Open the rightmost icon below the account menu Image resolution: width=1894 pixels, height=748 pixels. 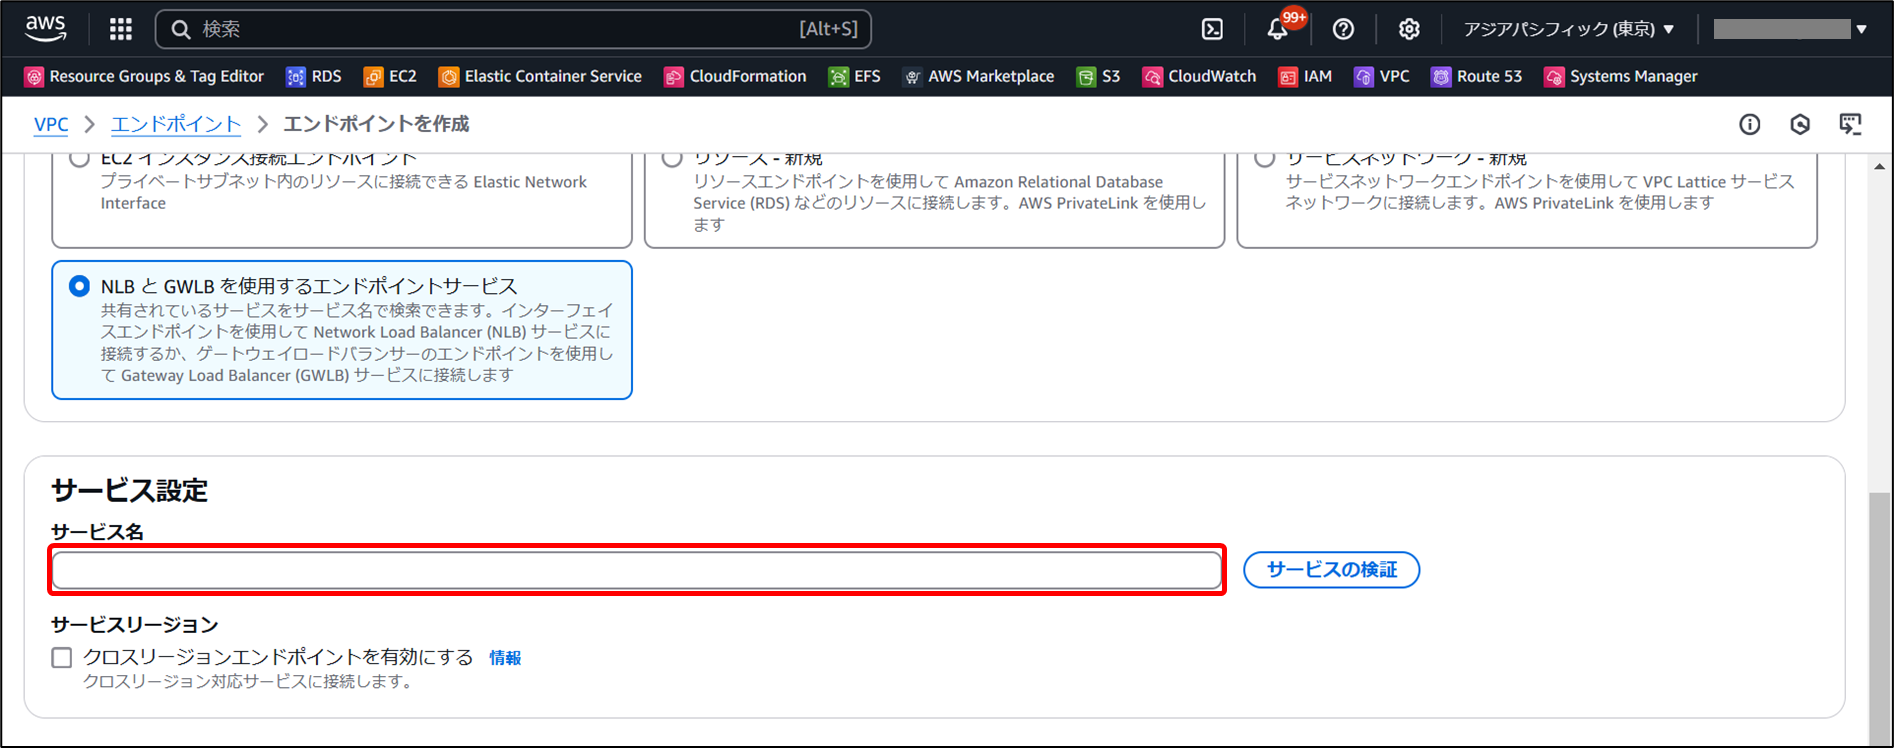(1851, 124)
